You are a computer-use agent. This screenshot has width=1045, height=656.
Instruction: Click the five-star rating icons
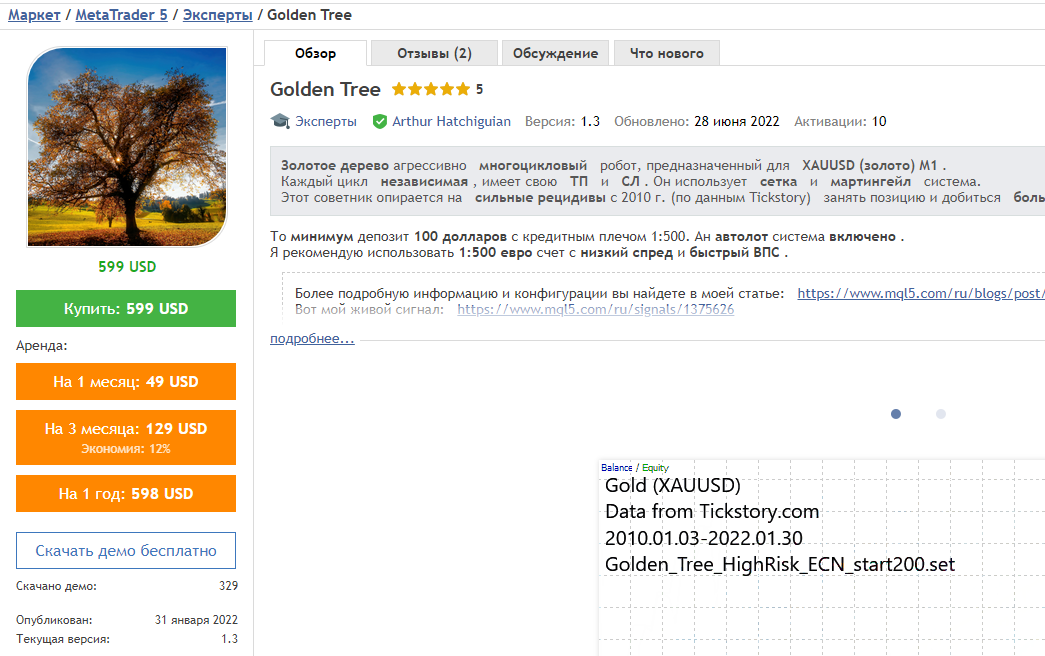[x=431, y=89]
